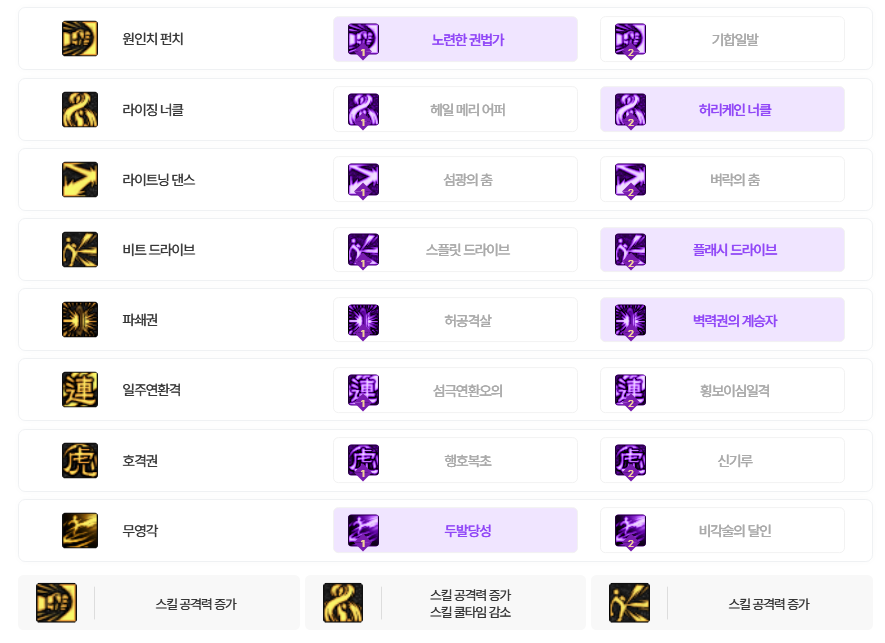Image resolution: width=885 pixels, height=643 pixels.
Task: Click the 호격권 skill icon
Action: click(x=80, y=460)
